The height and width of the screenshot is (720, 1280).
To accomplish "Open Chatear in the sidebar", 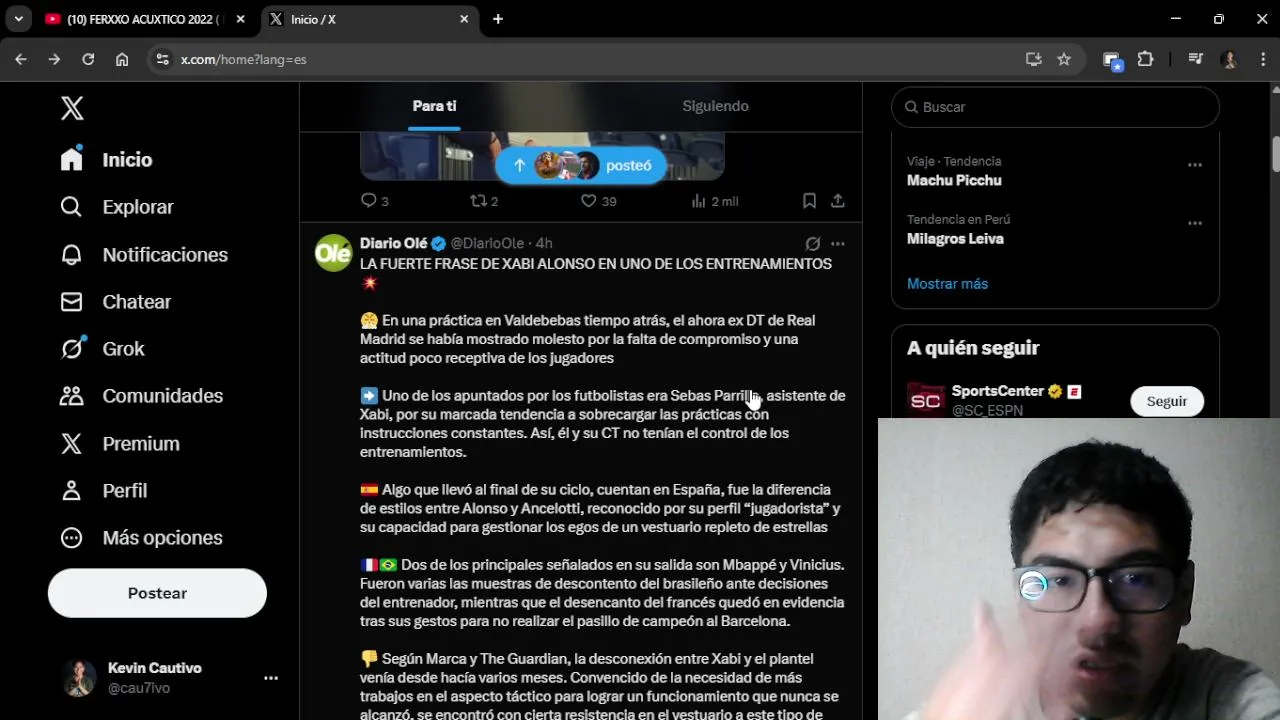I will coord(115,302).
